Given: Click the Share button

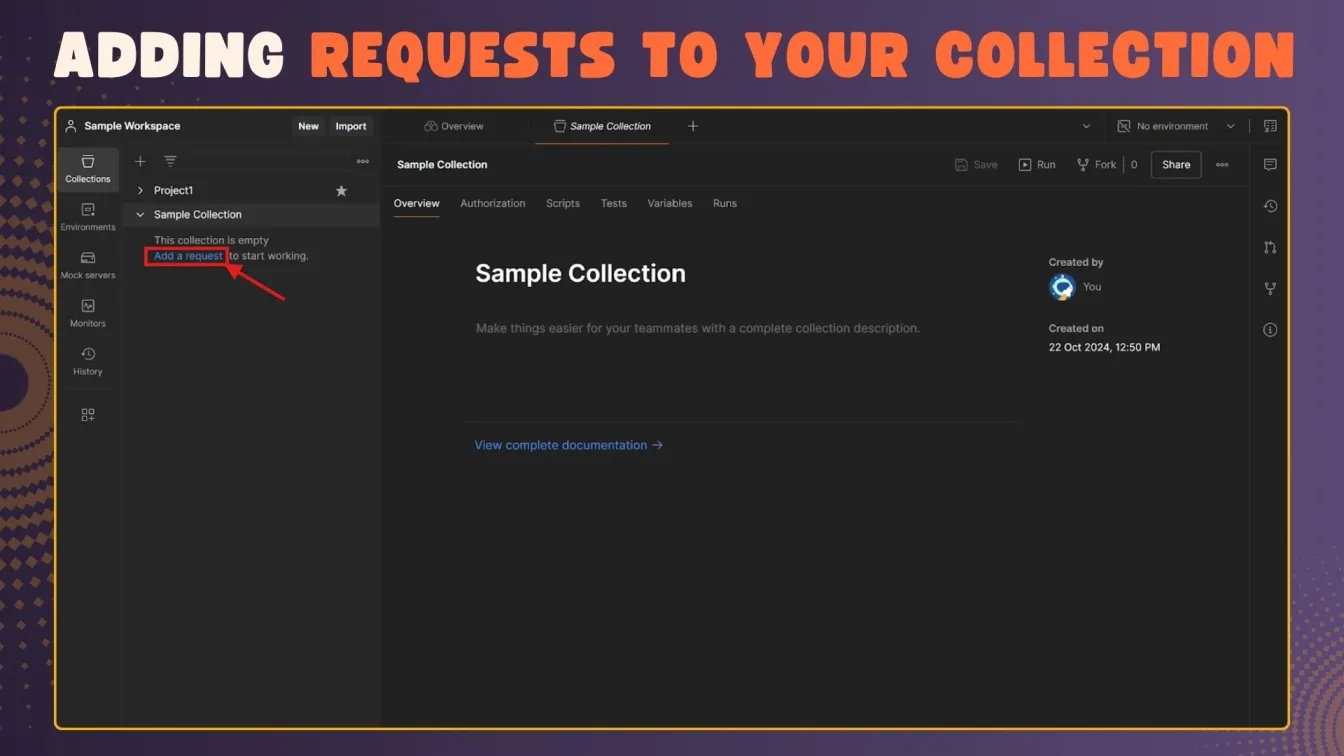Looking at the screenshot, I should (x=1176, y=164).
